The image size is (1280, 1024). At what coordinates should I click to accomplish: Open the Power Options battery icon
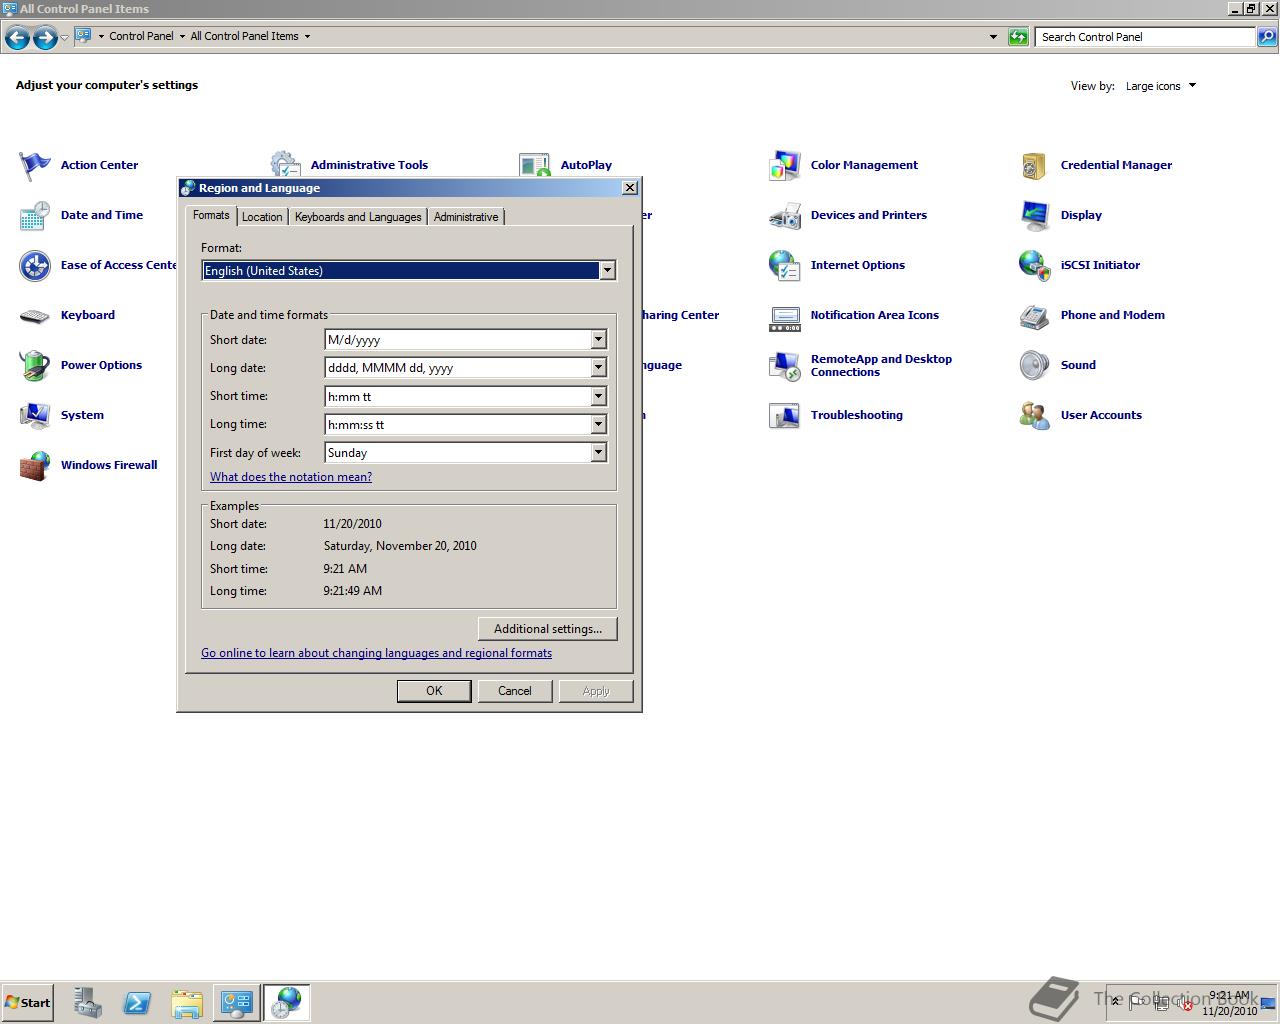[x=35, y=366]
